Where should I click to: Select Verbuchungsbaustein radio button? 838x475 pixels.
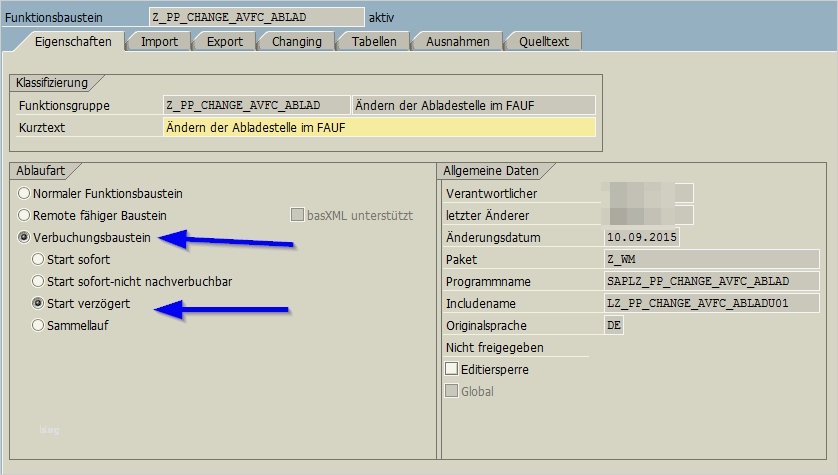click(x=24, y=237)
